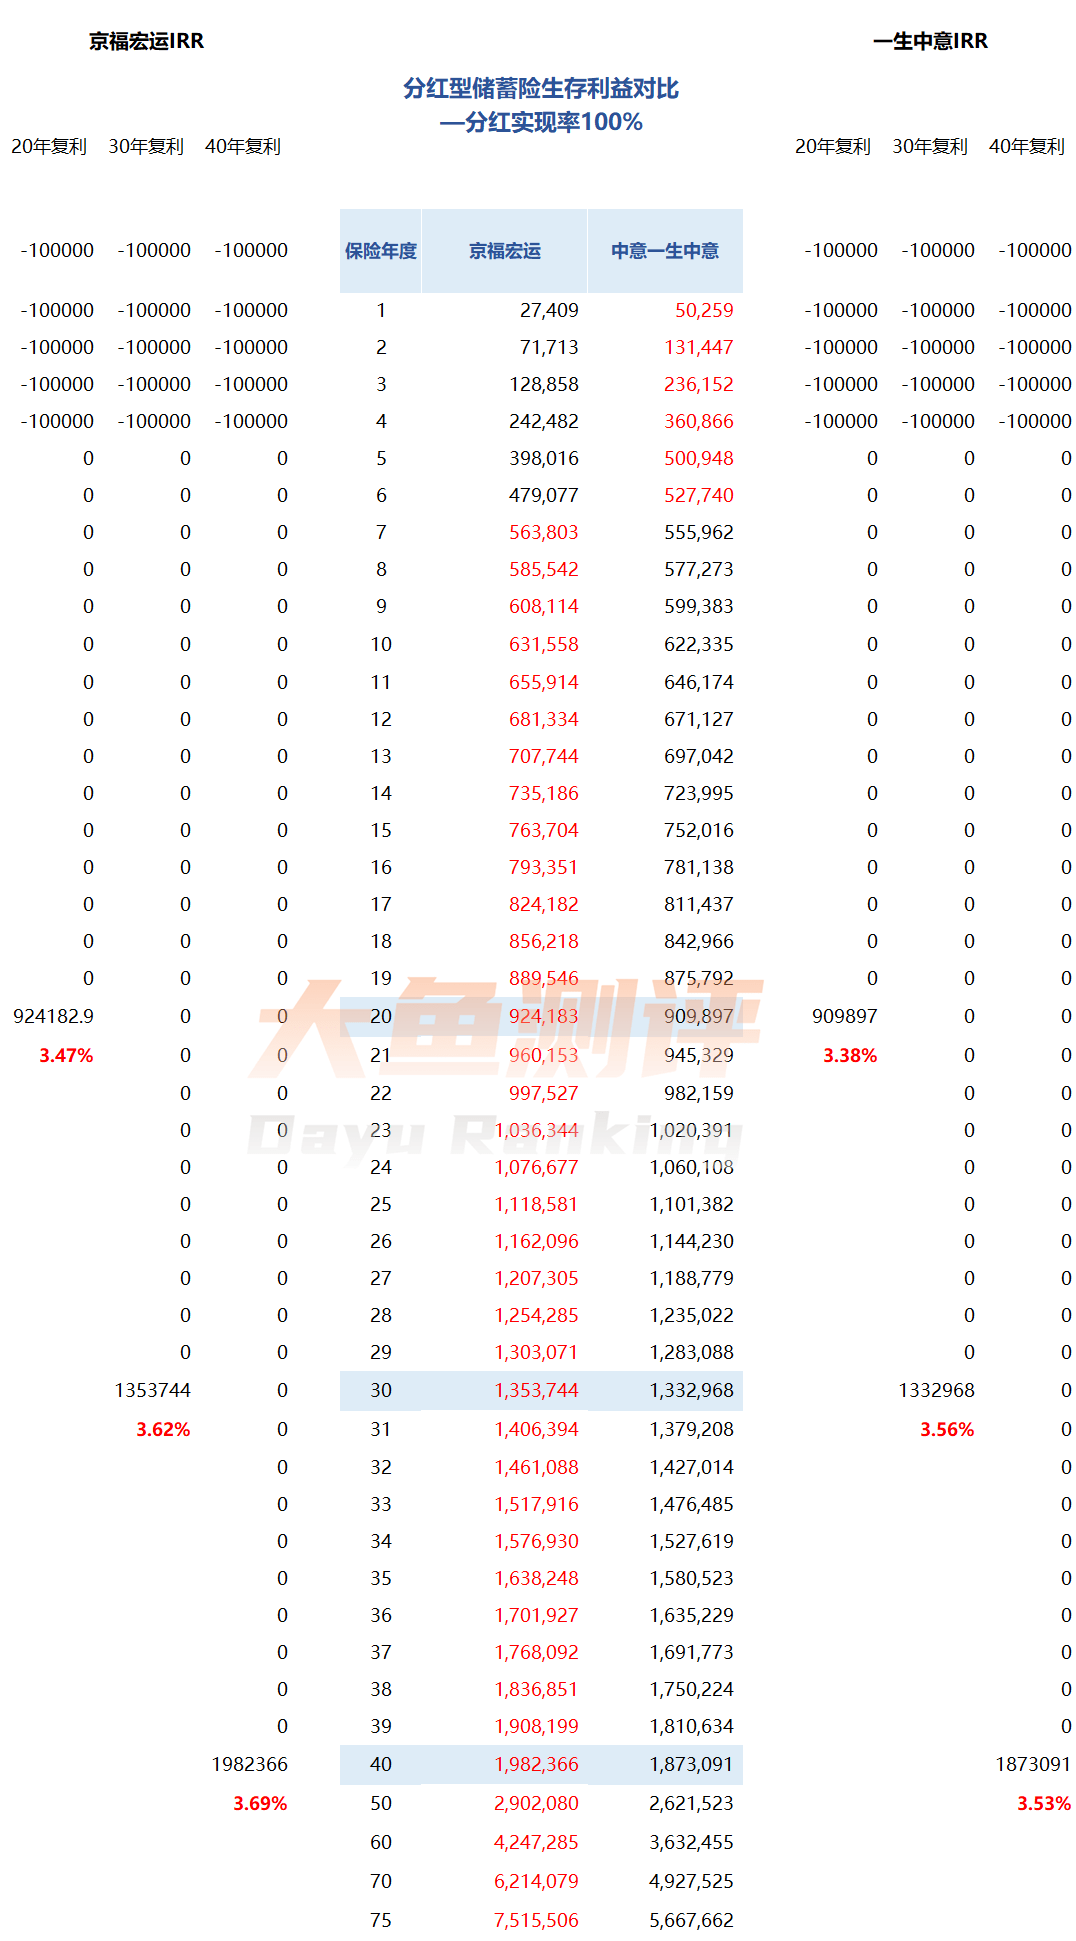Select cell value 50,259
Image resolution: width=1076 pixels, height=1941 pixels.
pyautogui.click(x=704, y=310)
